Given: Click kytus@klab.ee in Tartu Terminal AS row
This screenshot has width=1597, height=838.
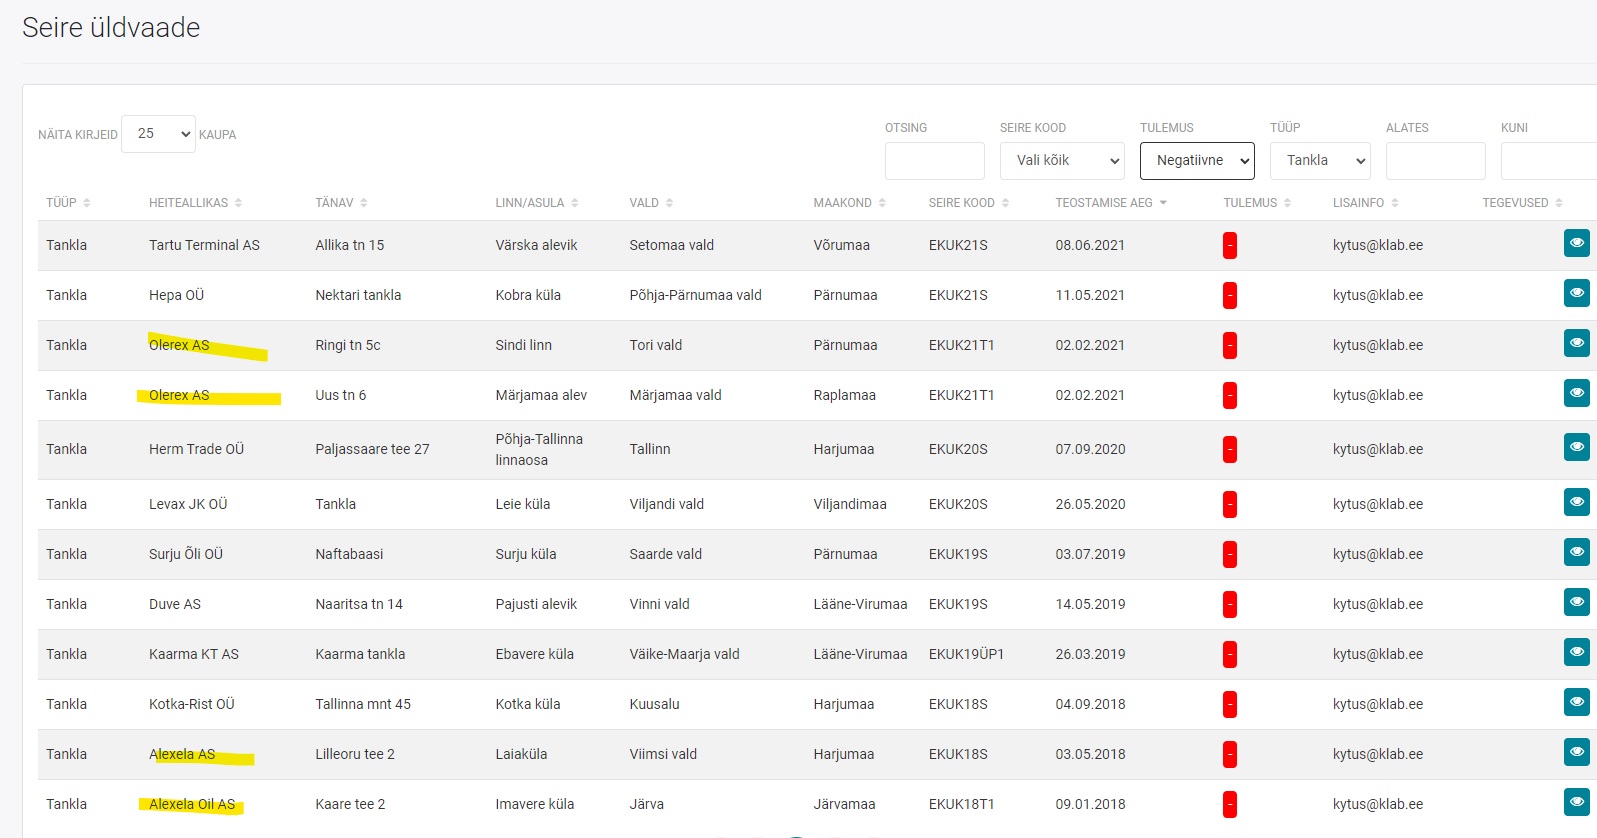Looking at the screenshot, I should tap(1377, 245).
